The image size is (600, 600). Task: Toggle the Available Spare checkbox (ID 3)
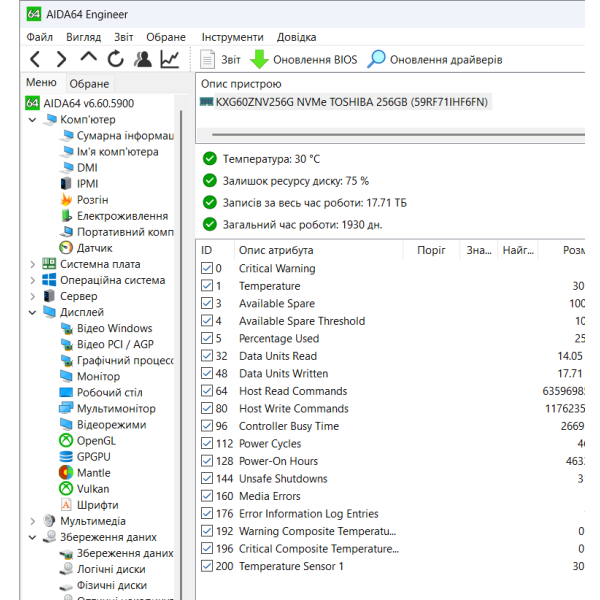(x=207, y=303)
